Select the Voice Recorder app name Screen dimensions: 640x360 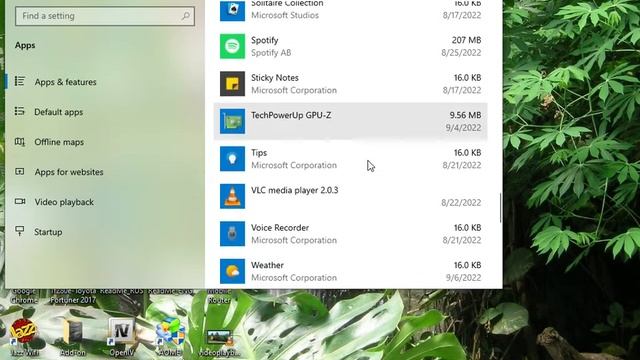[280, 228]
